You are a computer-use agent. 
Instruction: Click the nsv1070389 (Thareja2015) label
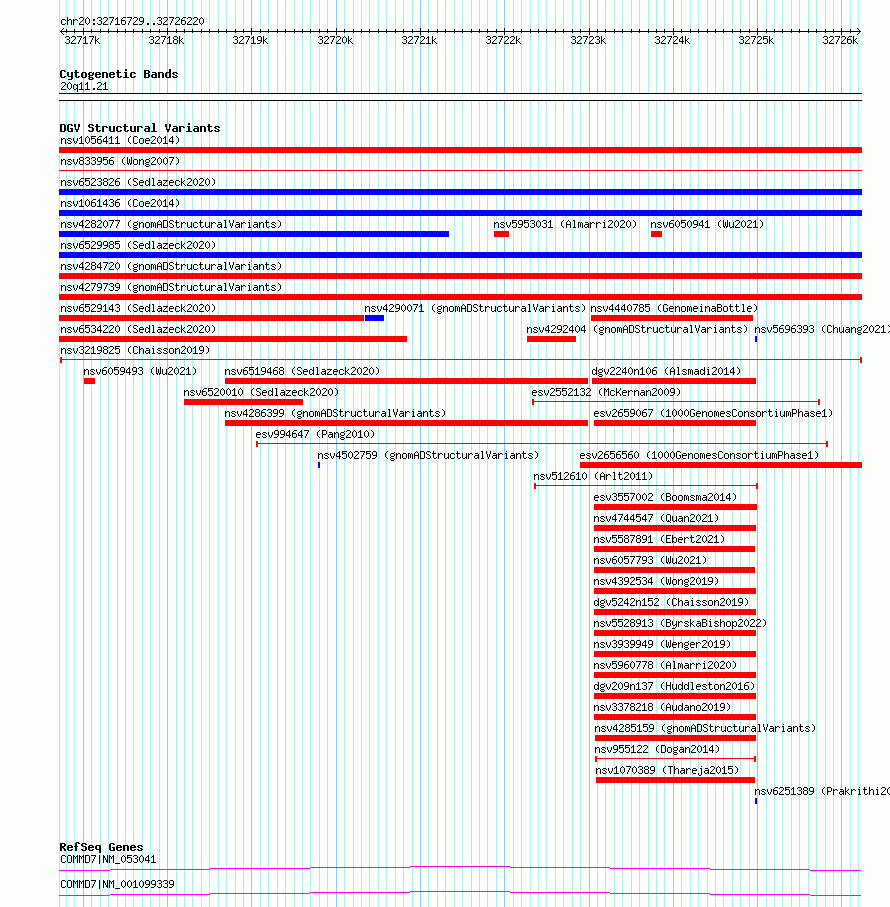667,770
